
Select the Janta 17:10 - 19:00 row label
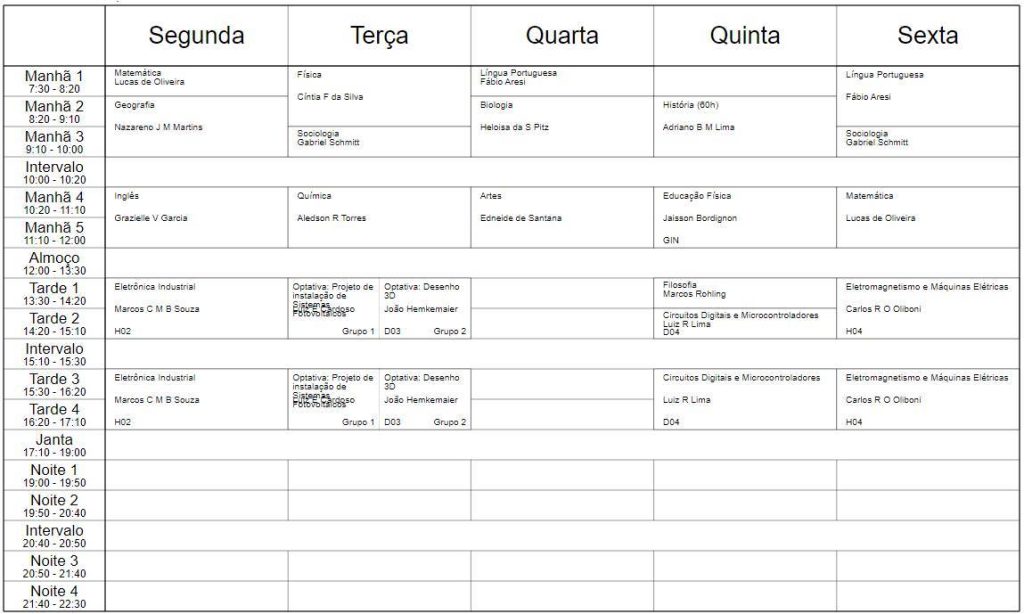coord(54,445)
